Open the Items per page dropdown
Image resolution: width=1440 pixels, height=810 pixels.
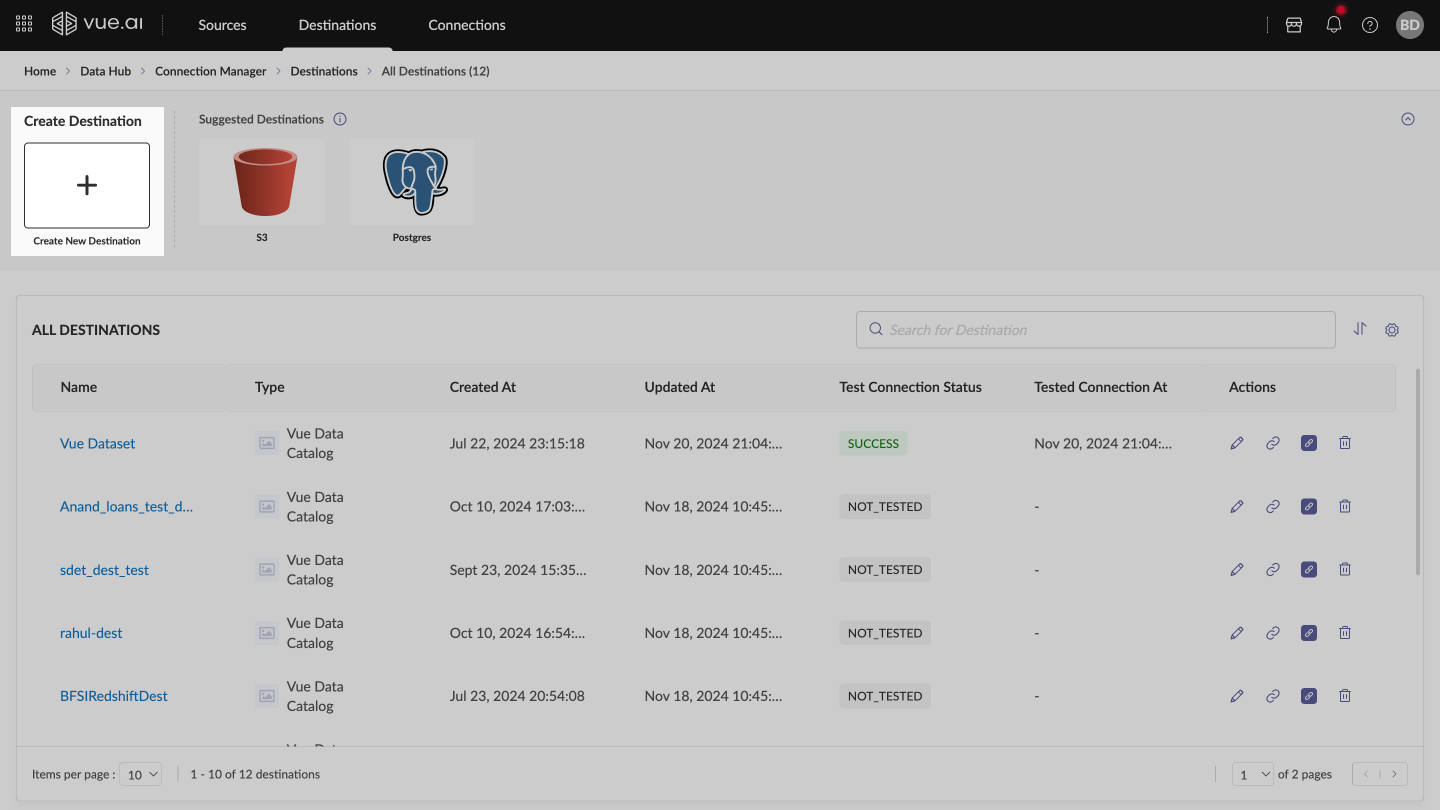[140, 774]
